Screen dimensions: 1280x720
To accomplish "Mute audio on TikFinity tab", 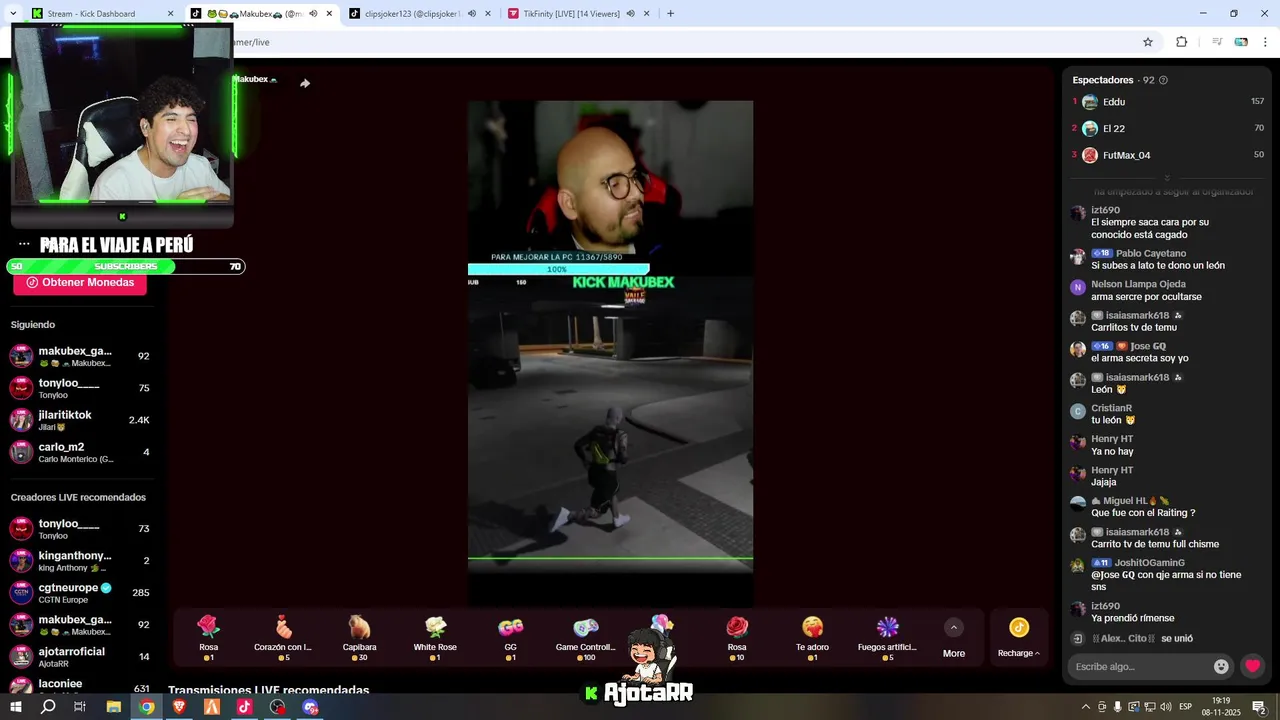I will [630, 14].
